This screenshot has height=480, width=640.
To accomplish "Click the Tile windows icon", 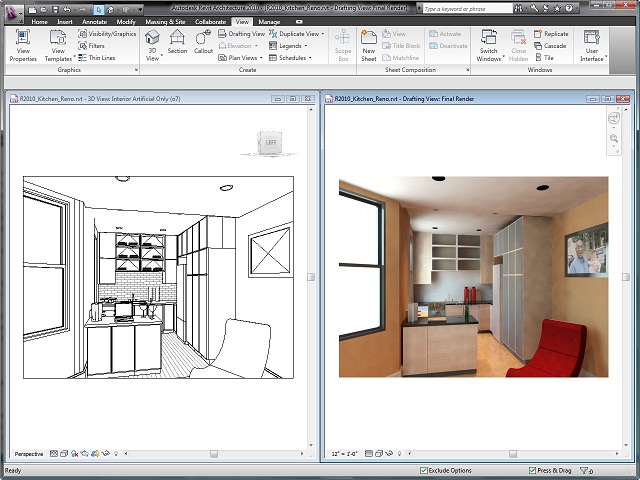I will pos(544,58).
